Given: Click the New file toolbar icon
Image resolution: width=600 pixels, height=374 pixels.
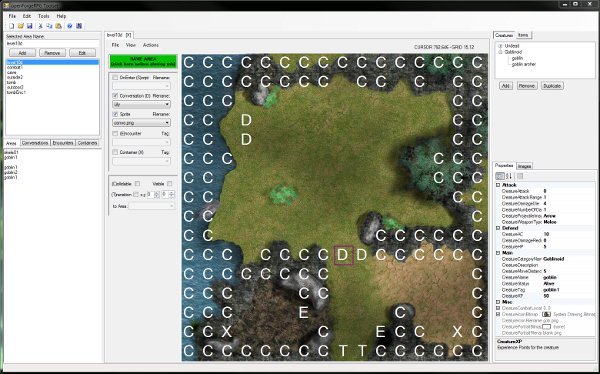Looking at the screenshot, I should tap(11, 26).
